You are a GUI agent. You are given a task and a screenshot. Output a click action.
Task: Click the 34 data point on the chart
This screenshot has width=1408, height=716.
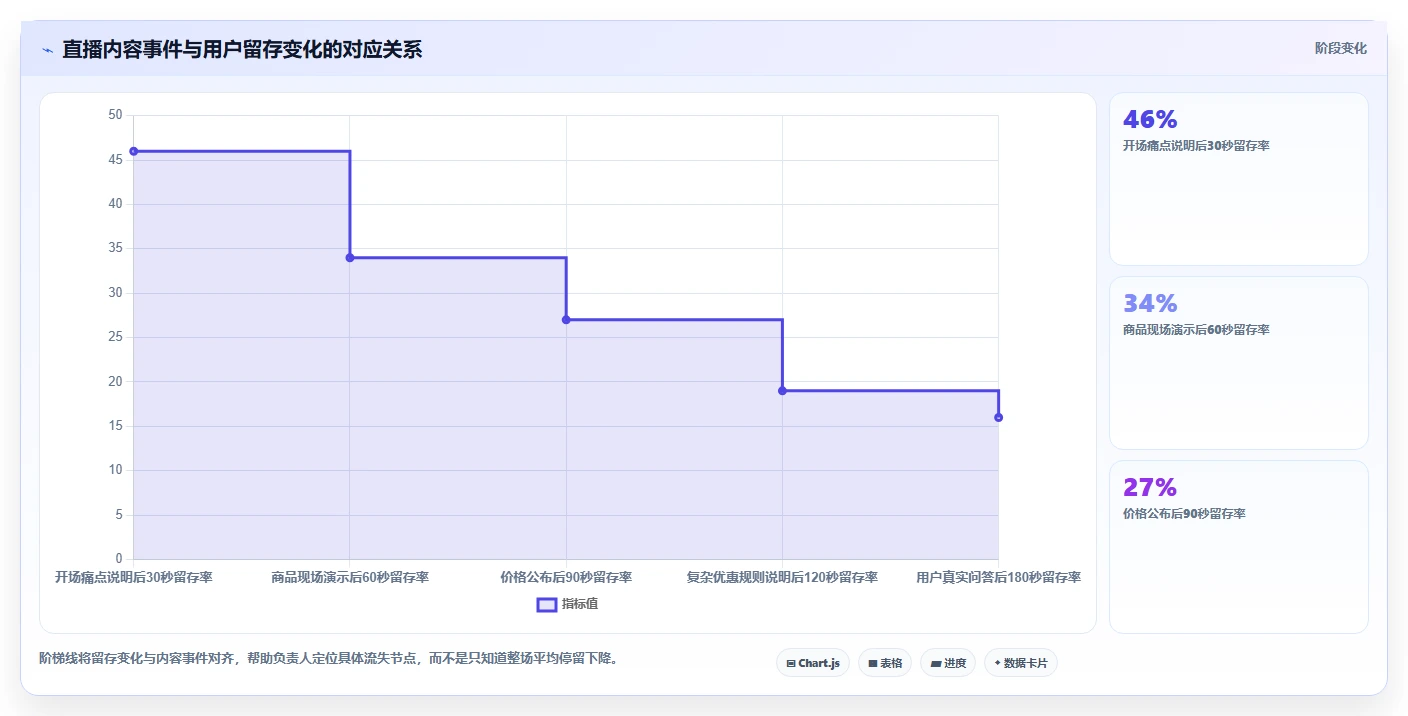350,258
